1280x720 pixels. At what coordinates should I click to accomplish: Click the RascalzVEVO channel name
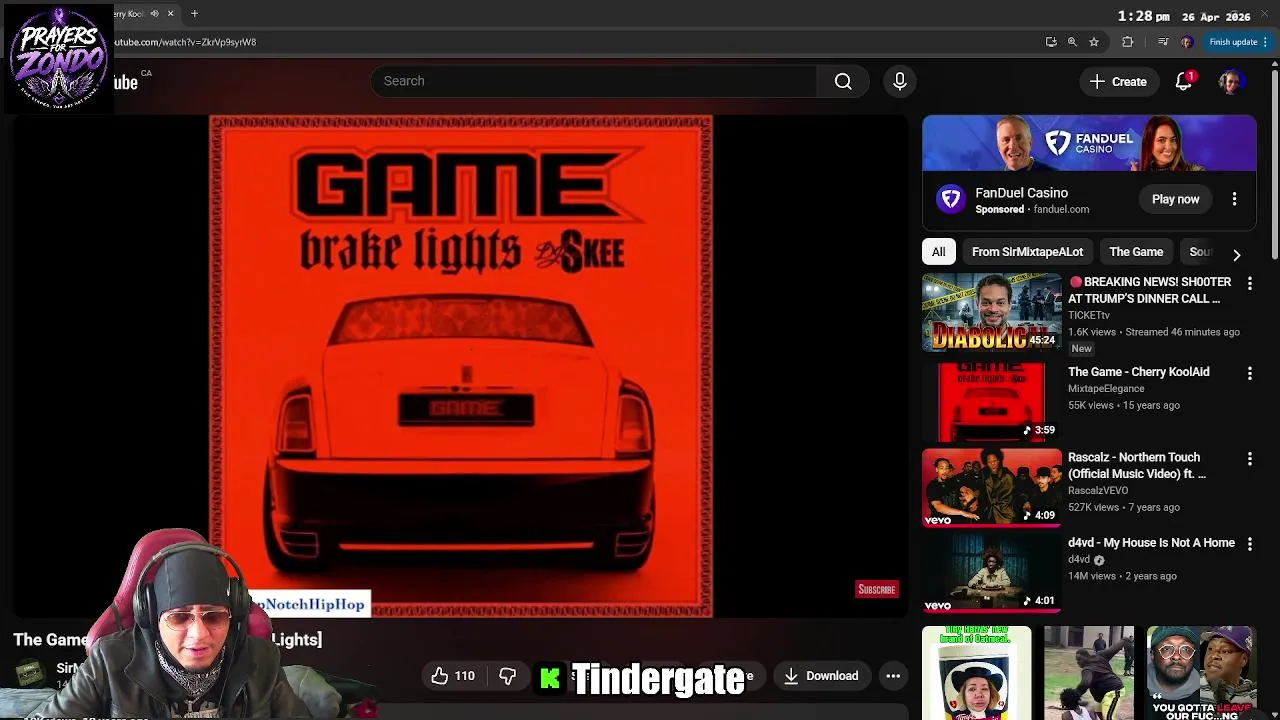[x=1098, y=490]
